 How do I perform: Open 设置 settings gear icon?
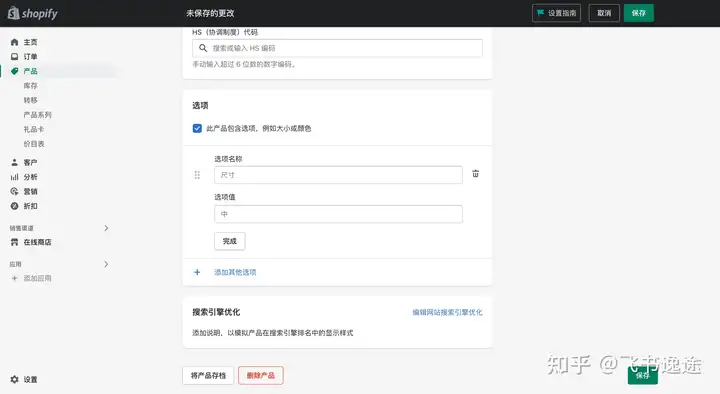click(x=14, y=379)
